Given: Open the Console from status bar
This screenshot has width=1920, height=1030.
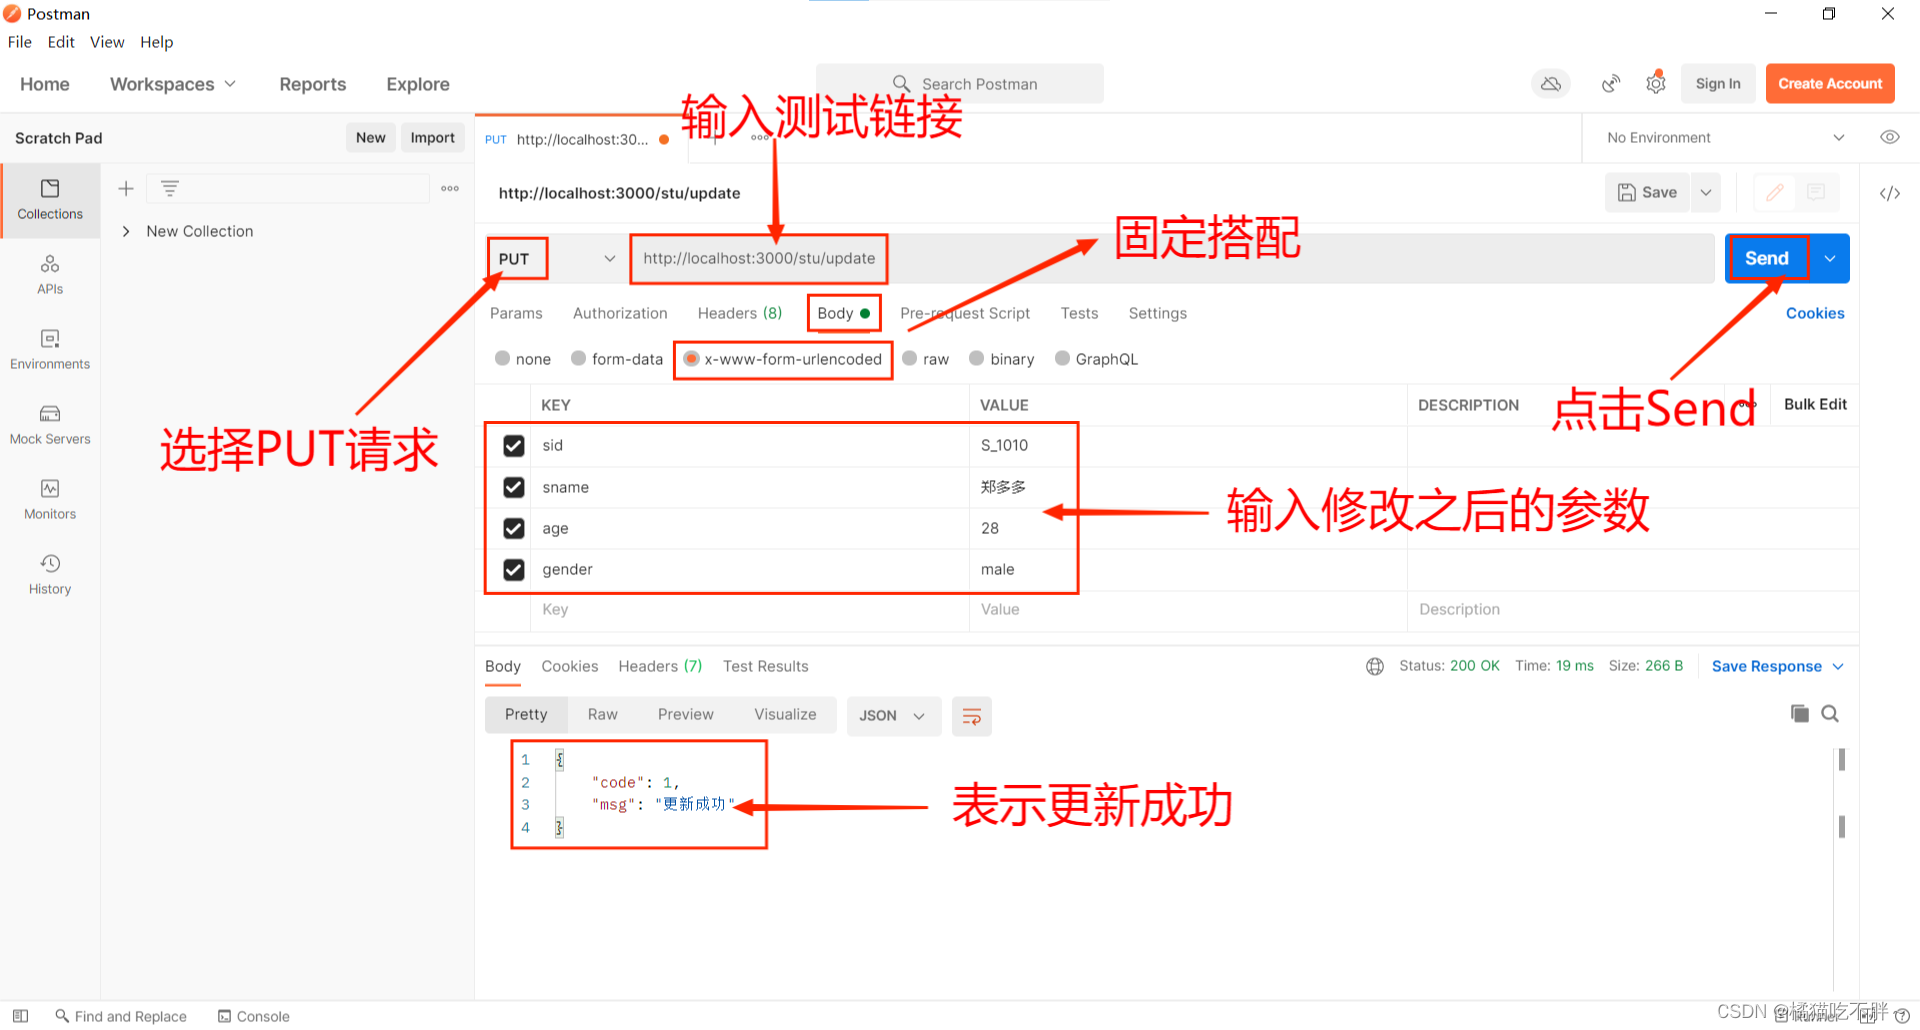Looking at the screenshot, I should [254, 1016].
